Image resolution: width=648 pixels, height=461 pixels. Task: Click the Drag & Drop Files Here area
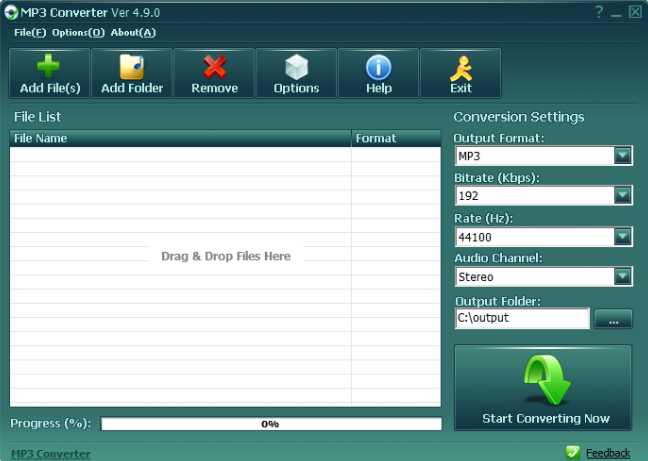[x=226, y=256]
